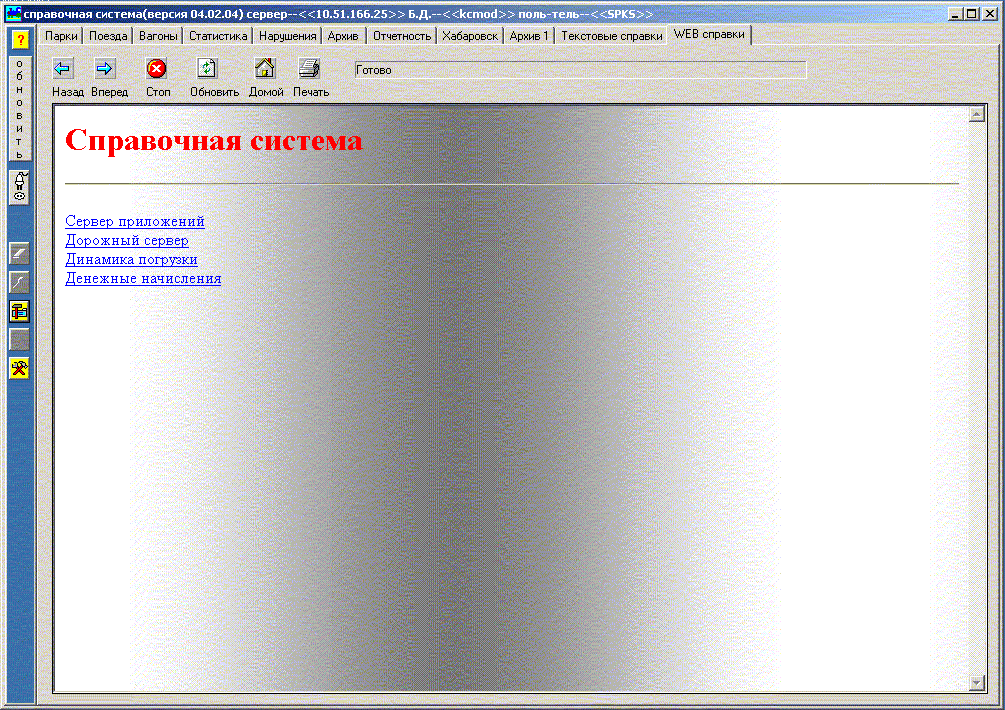The width and height of the screenshot is (1005, 710).
Task: Select the Текстовые справки tab
Action: [611, 36]
